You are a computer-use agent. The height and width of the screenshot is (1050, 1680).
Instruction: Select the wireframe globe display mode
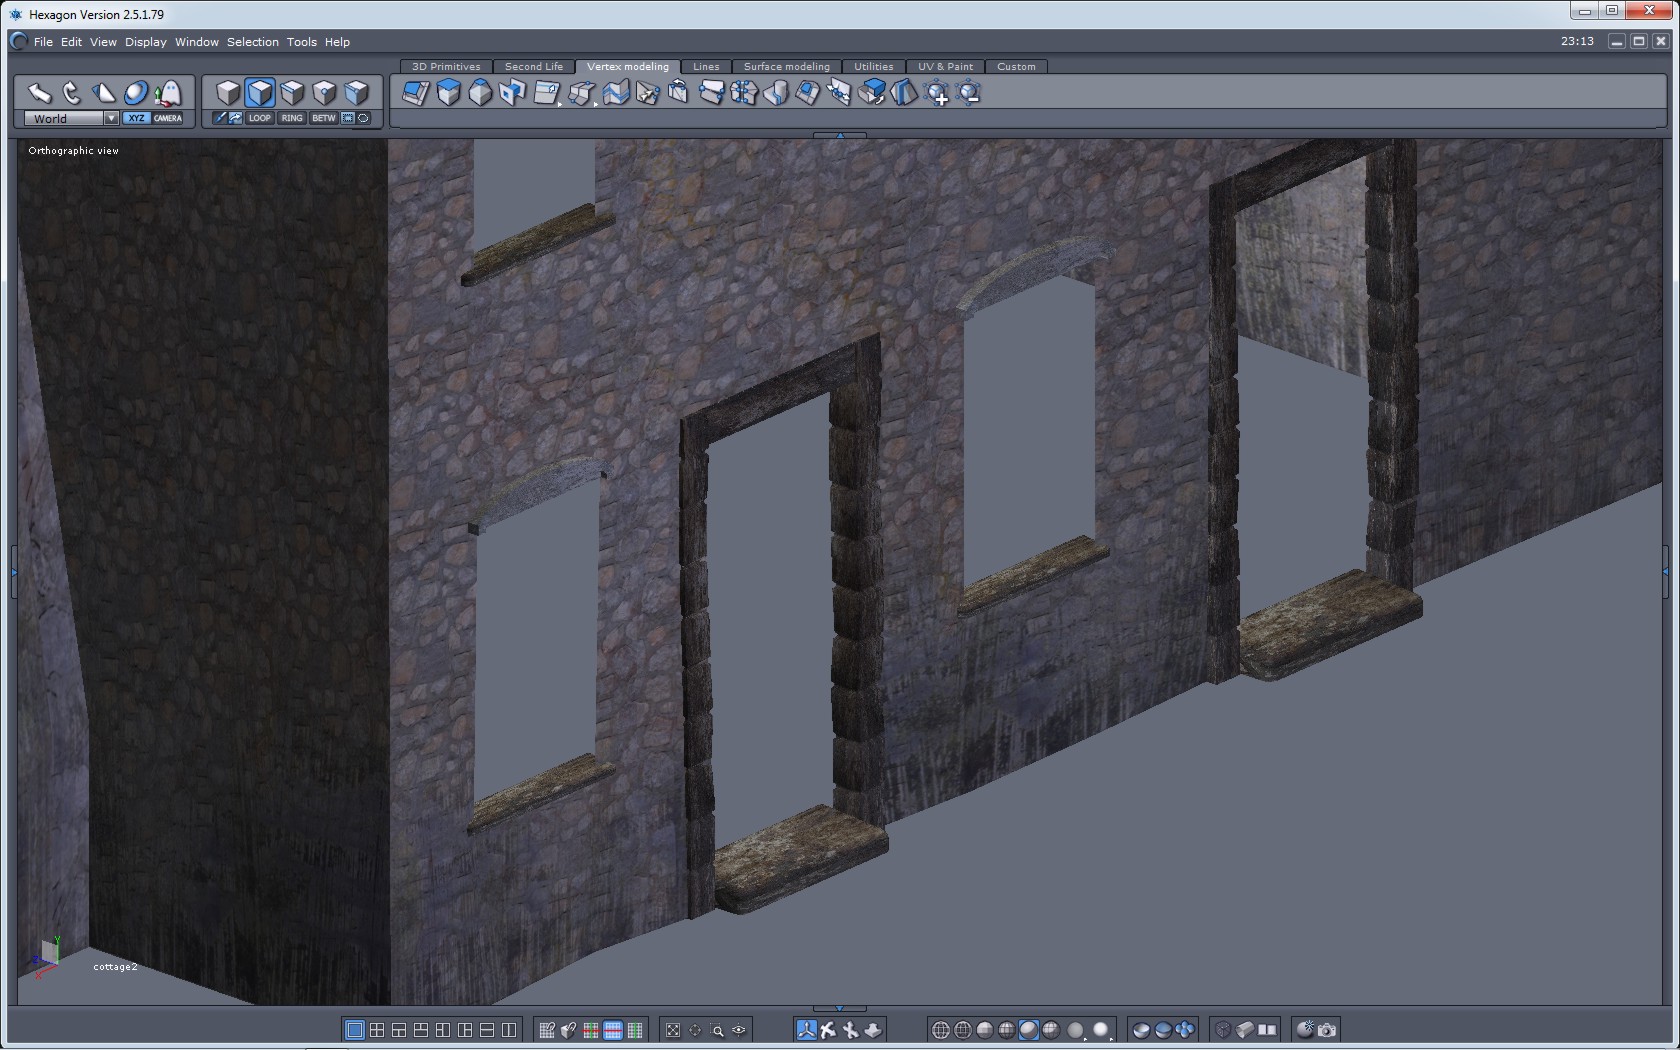tap(941, 1030)
